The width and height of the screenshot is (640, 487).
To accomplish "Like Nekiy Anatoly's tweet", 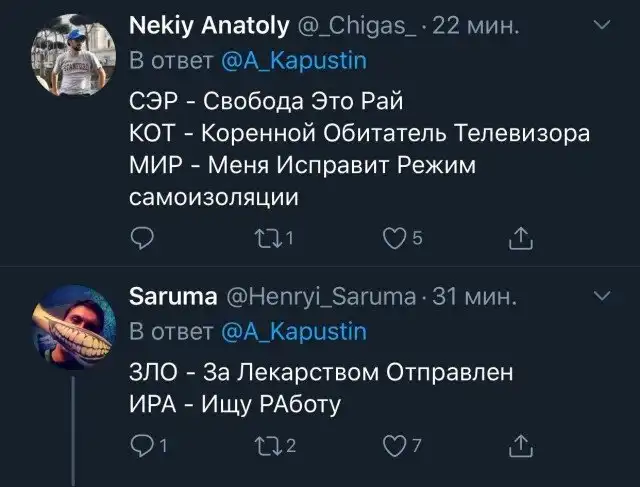I will click(397, 237).
